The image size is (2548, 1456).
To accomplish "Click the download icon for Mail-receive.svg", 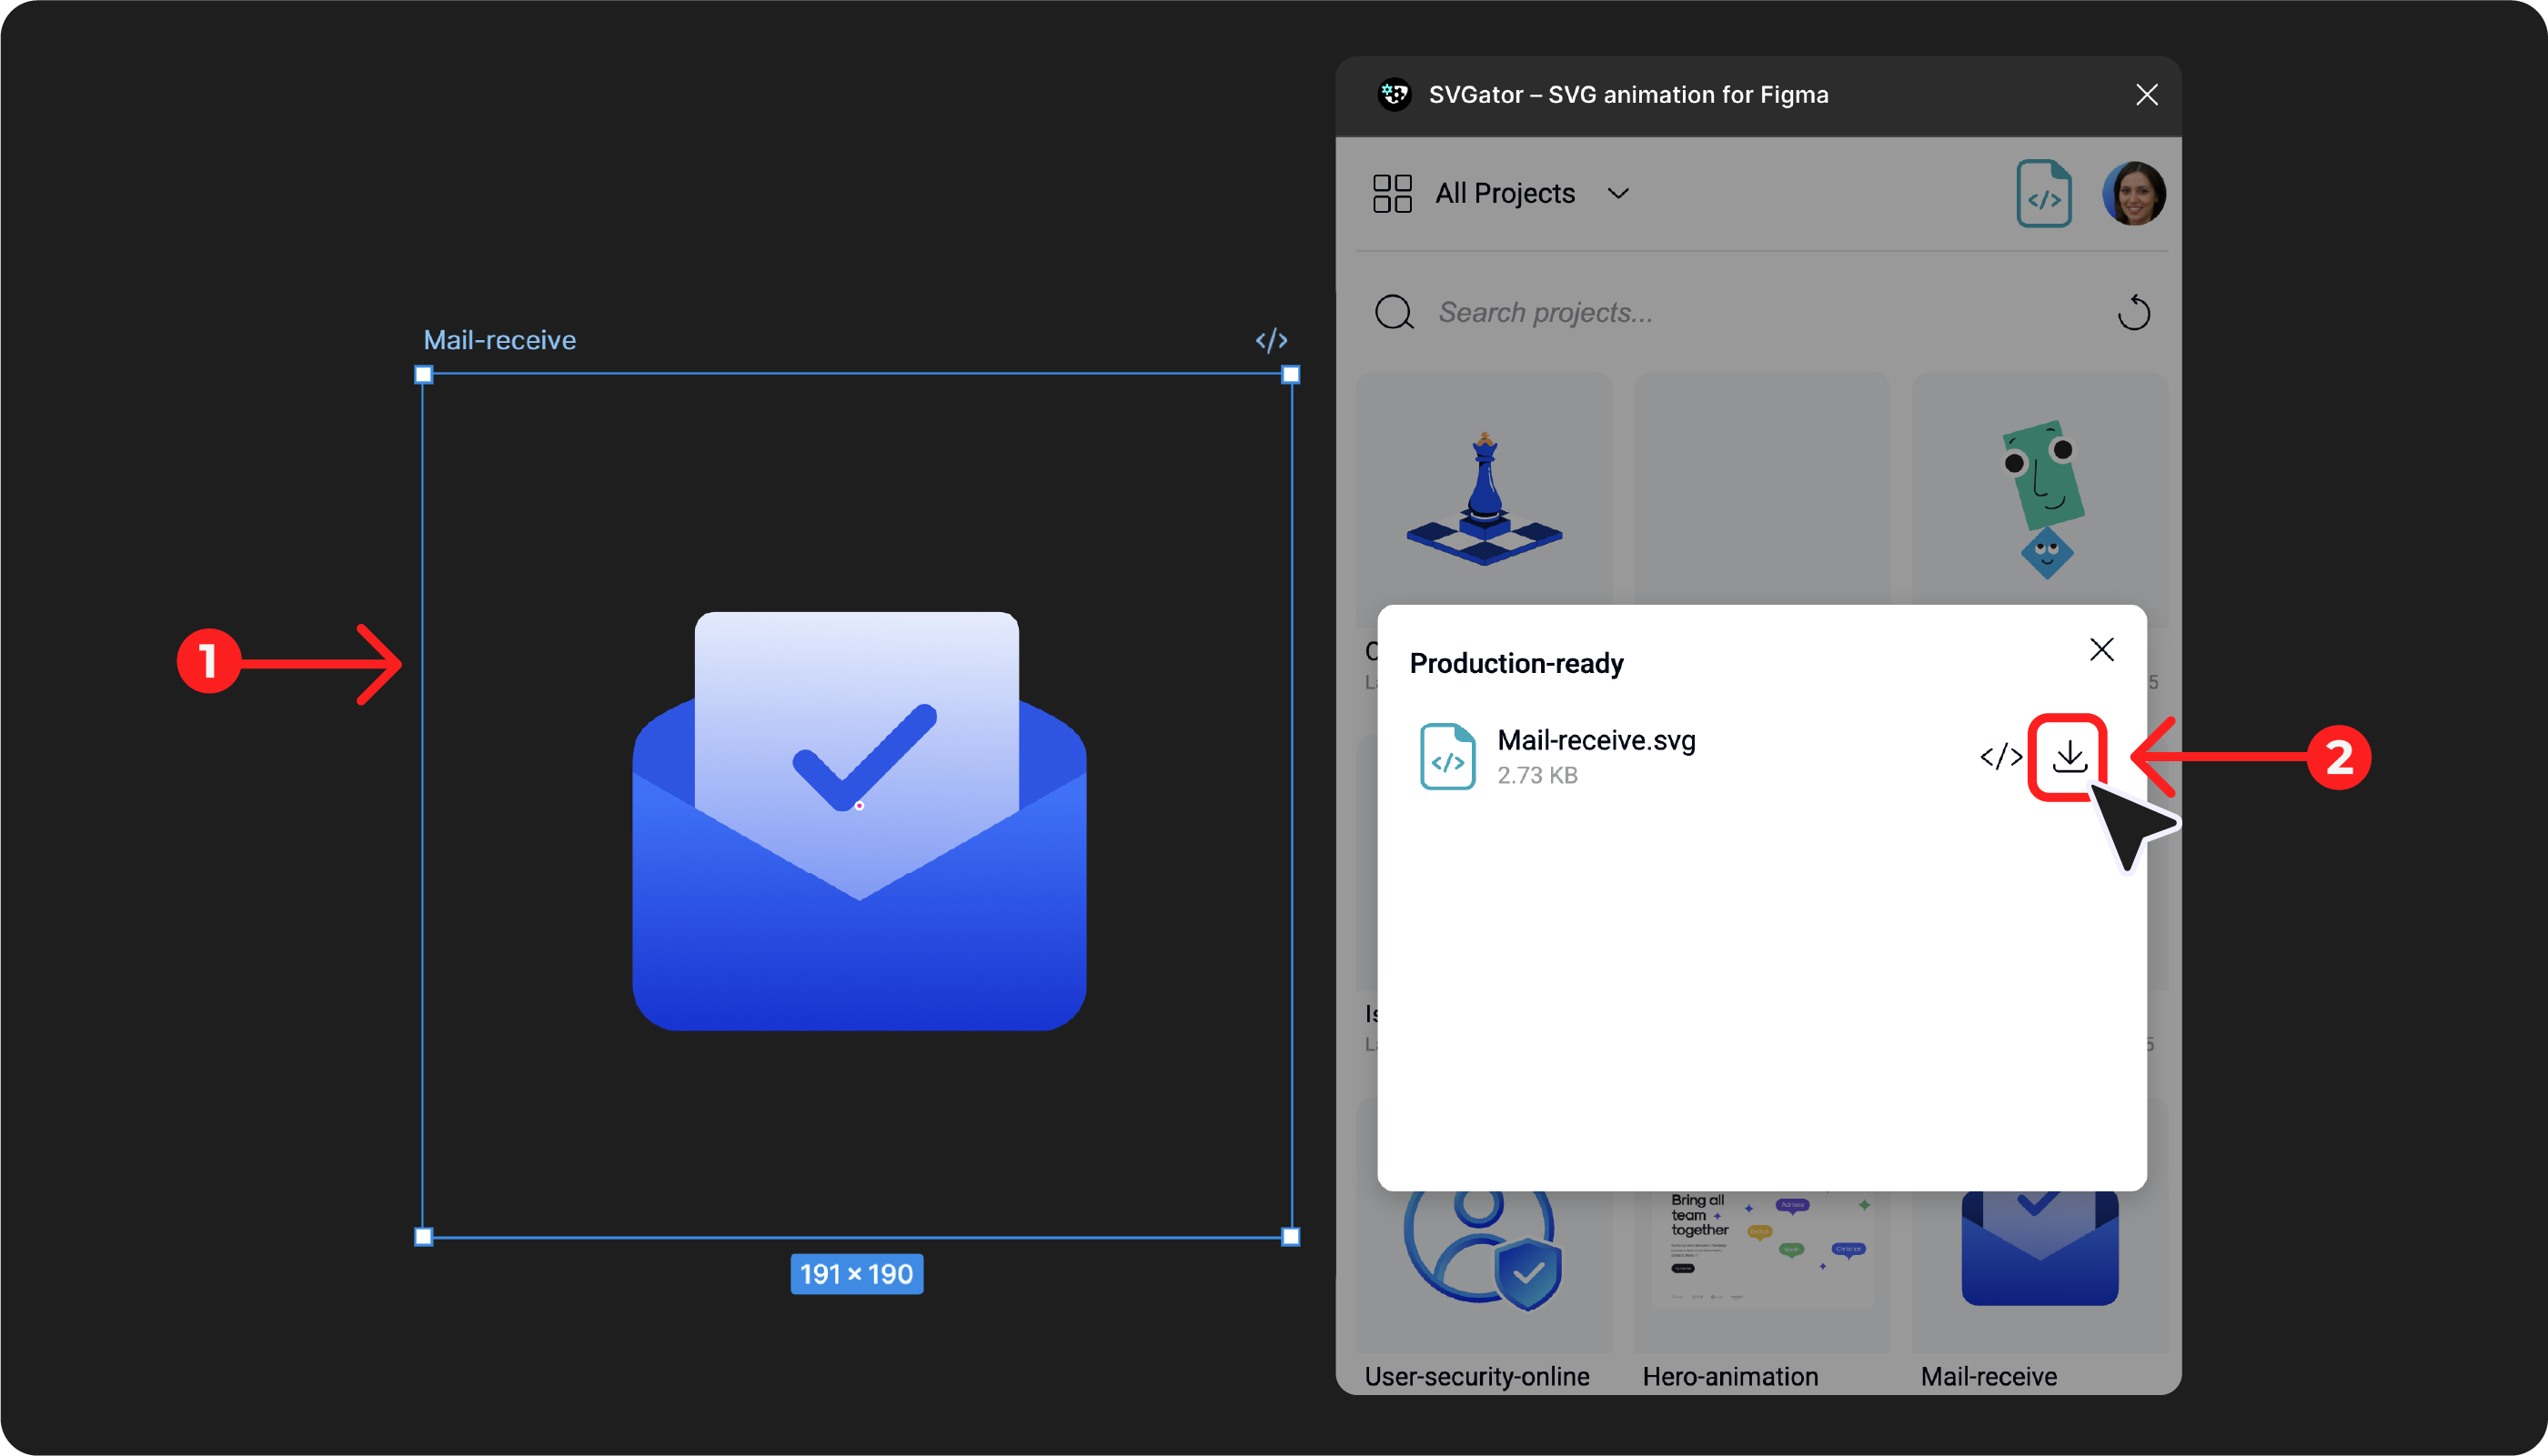I will tap(2068, 757).
